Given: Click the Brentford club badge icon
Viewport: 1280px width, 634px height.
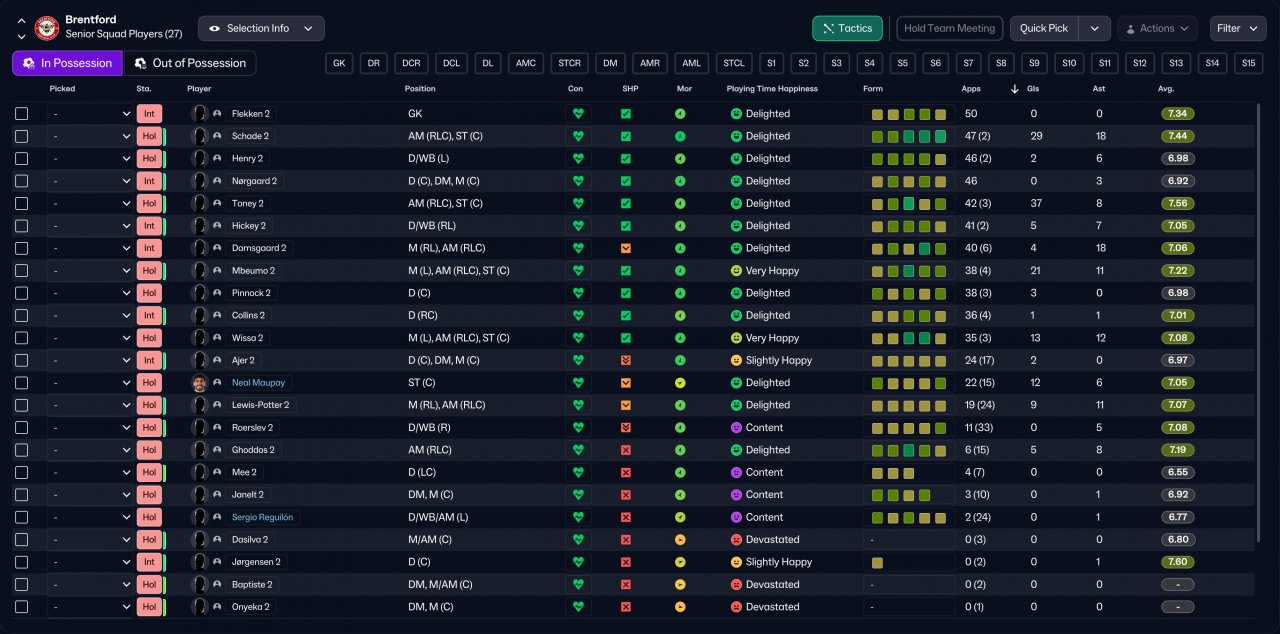Looking at the screenshot, I should [47, 28].
